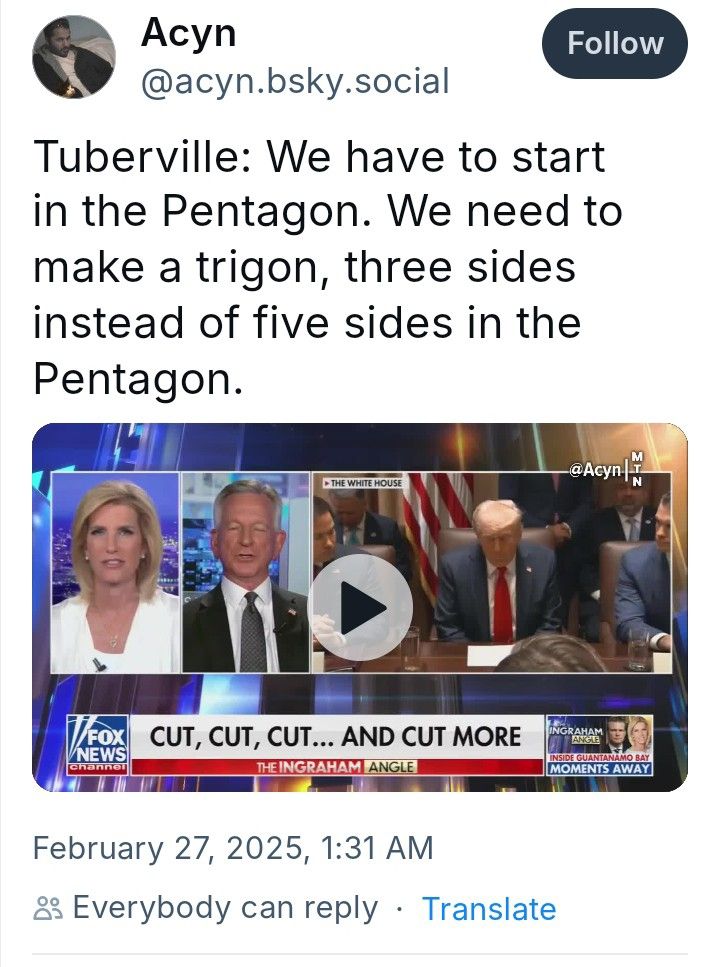
Task: Play the embedded Fox News video
Action: pyautogui.click(x=362, y=607)
